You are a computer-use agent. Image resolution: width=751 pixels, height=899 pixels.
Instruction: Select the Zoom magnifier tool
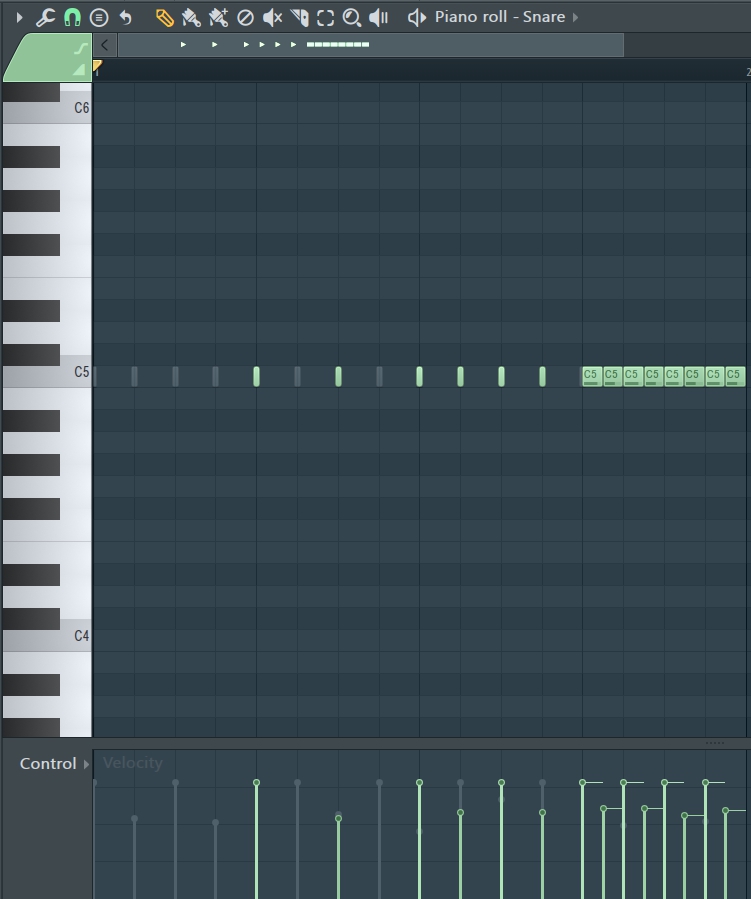pyautogui.click(x=351, y=17)
